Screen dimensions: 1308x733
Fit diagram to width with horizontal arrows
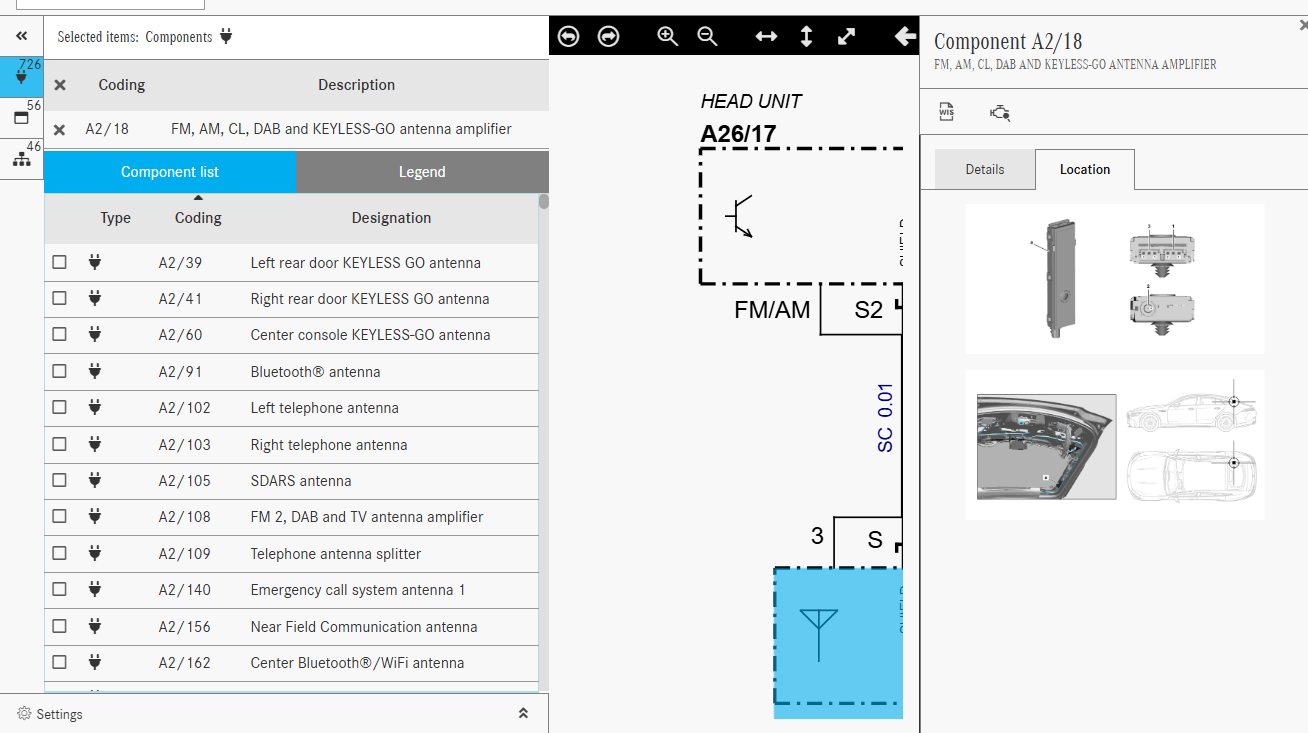(x=766, y=36)
